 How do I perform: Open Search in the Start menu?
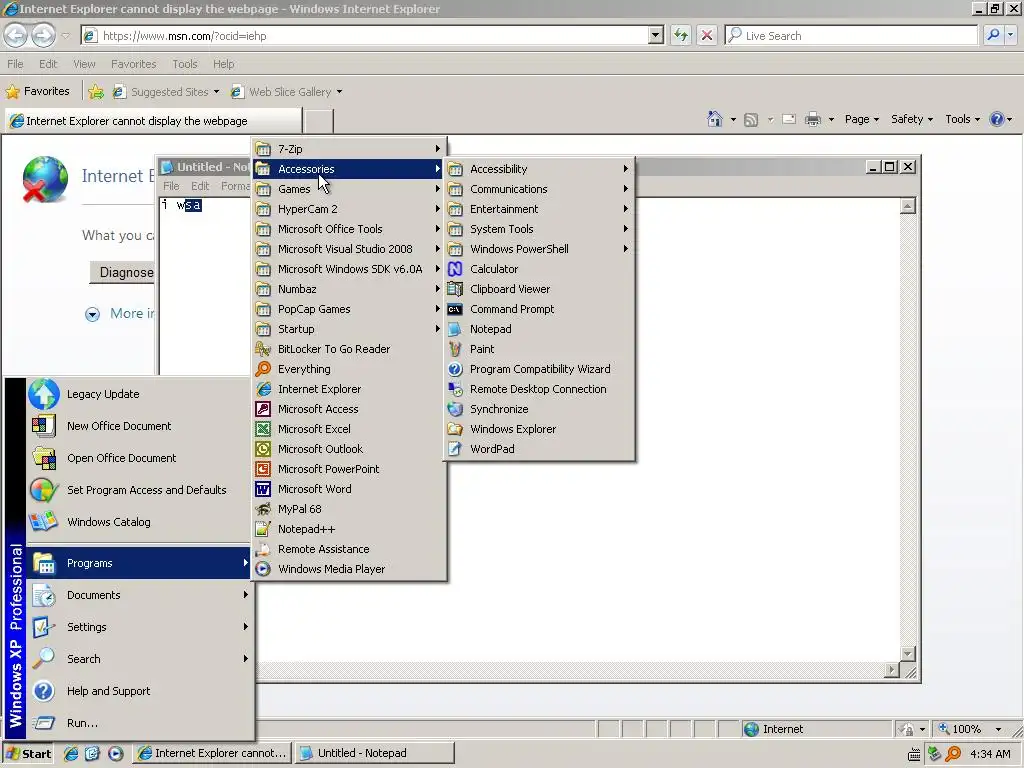(x=138, y=660)
